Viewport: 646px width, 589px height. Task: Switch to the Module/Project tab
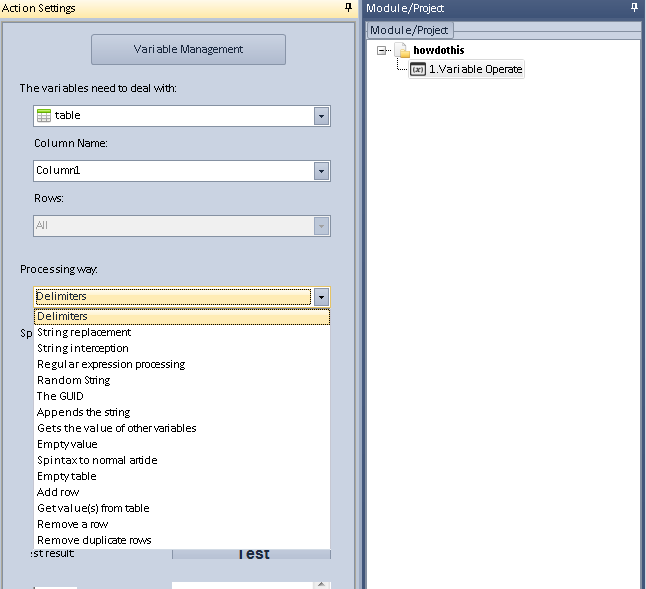tap(410, 30)
